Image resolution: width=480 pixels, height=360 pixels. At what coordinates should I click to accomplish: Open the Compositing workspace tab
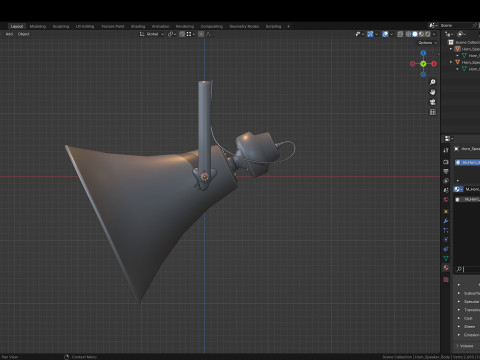pos(212,26)
